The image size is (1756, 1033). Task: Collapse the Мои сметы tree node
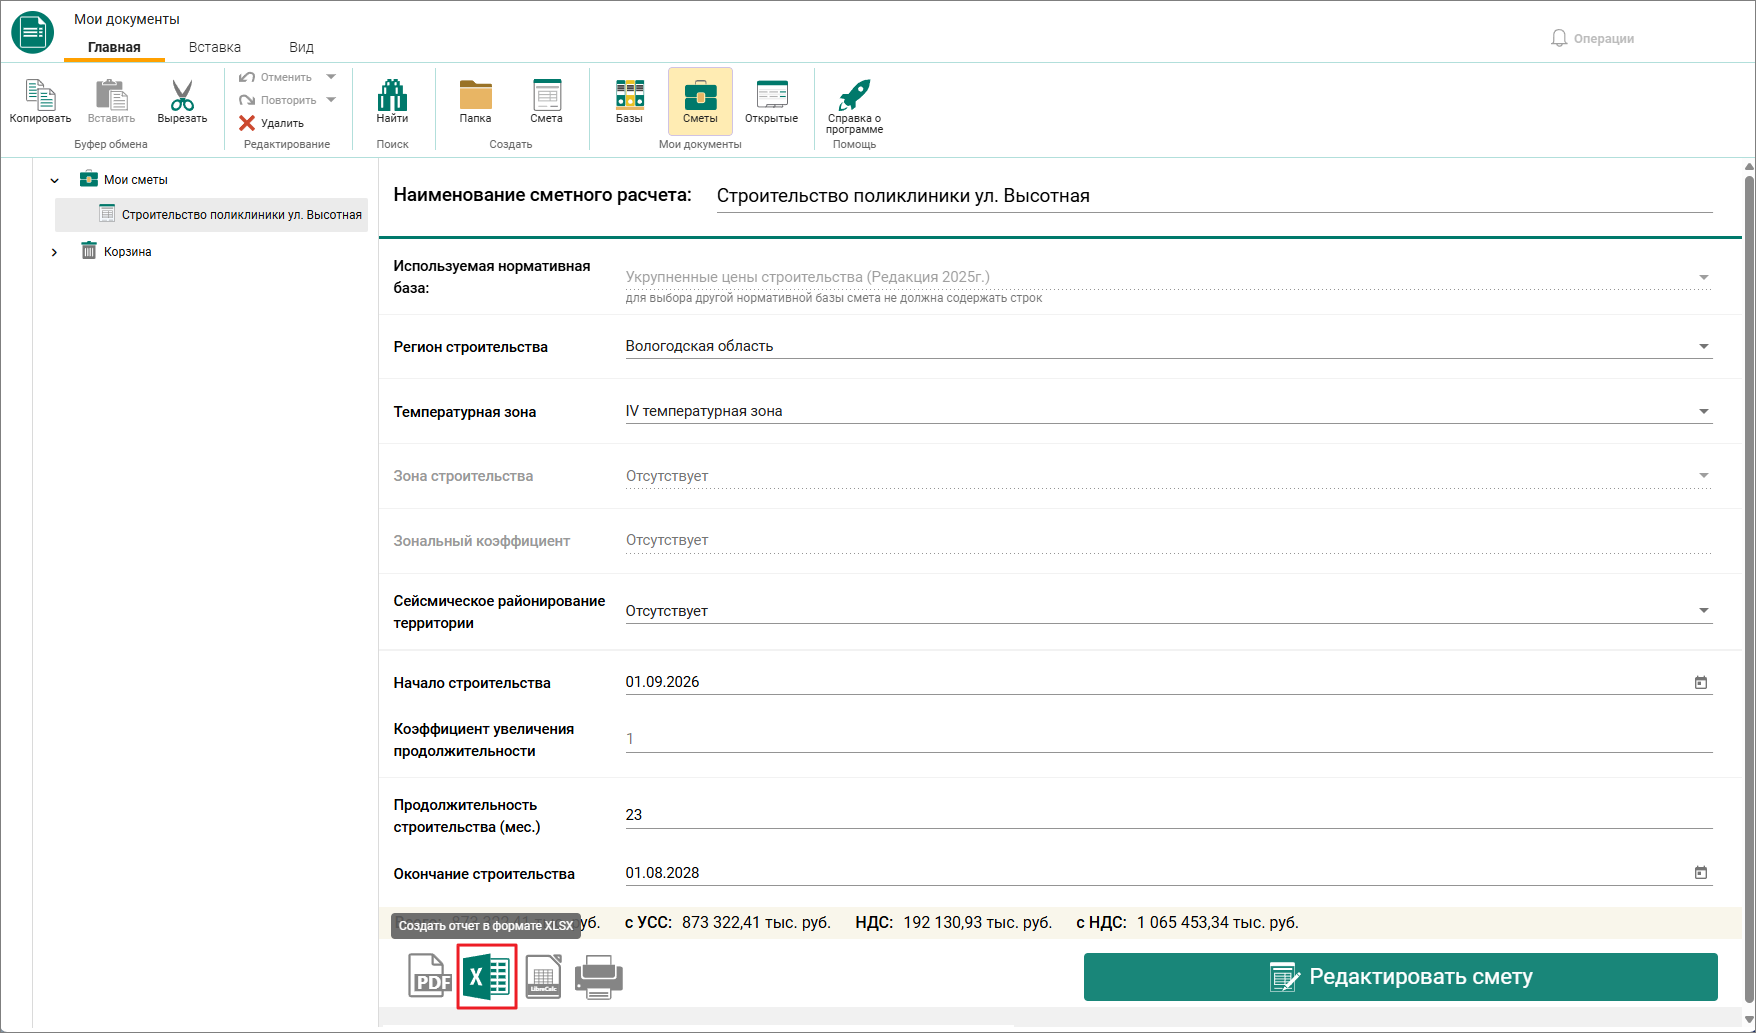click(x=55, y=180)
